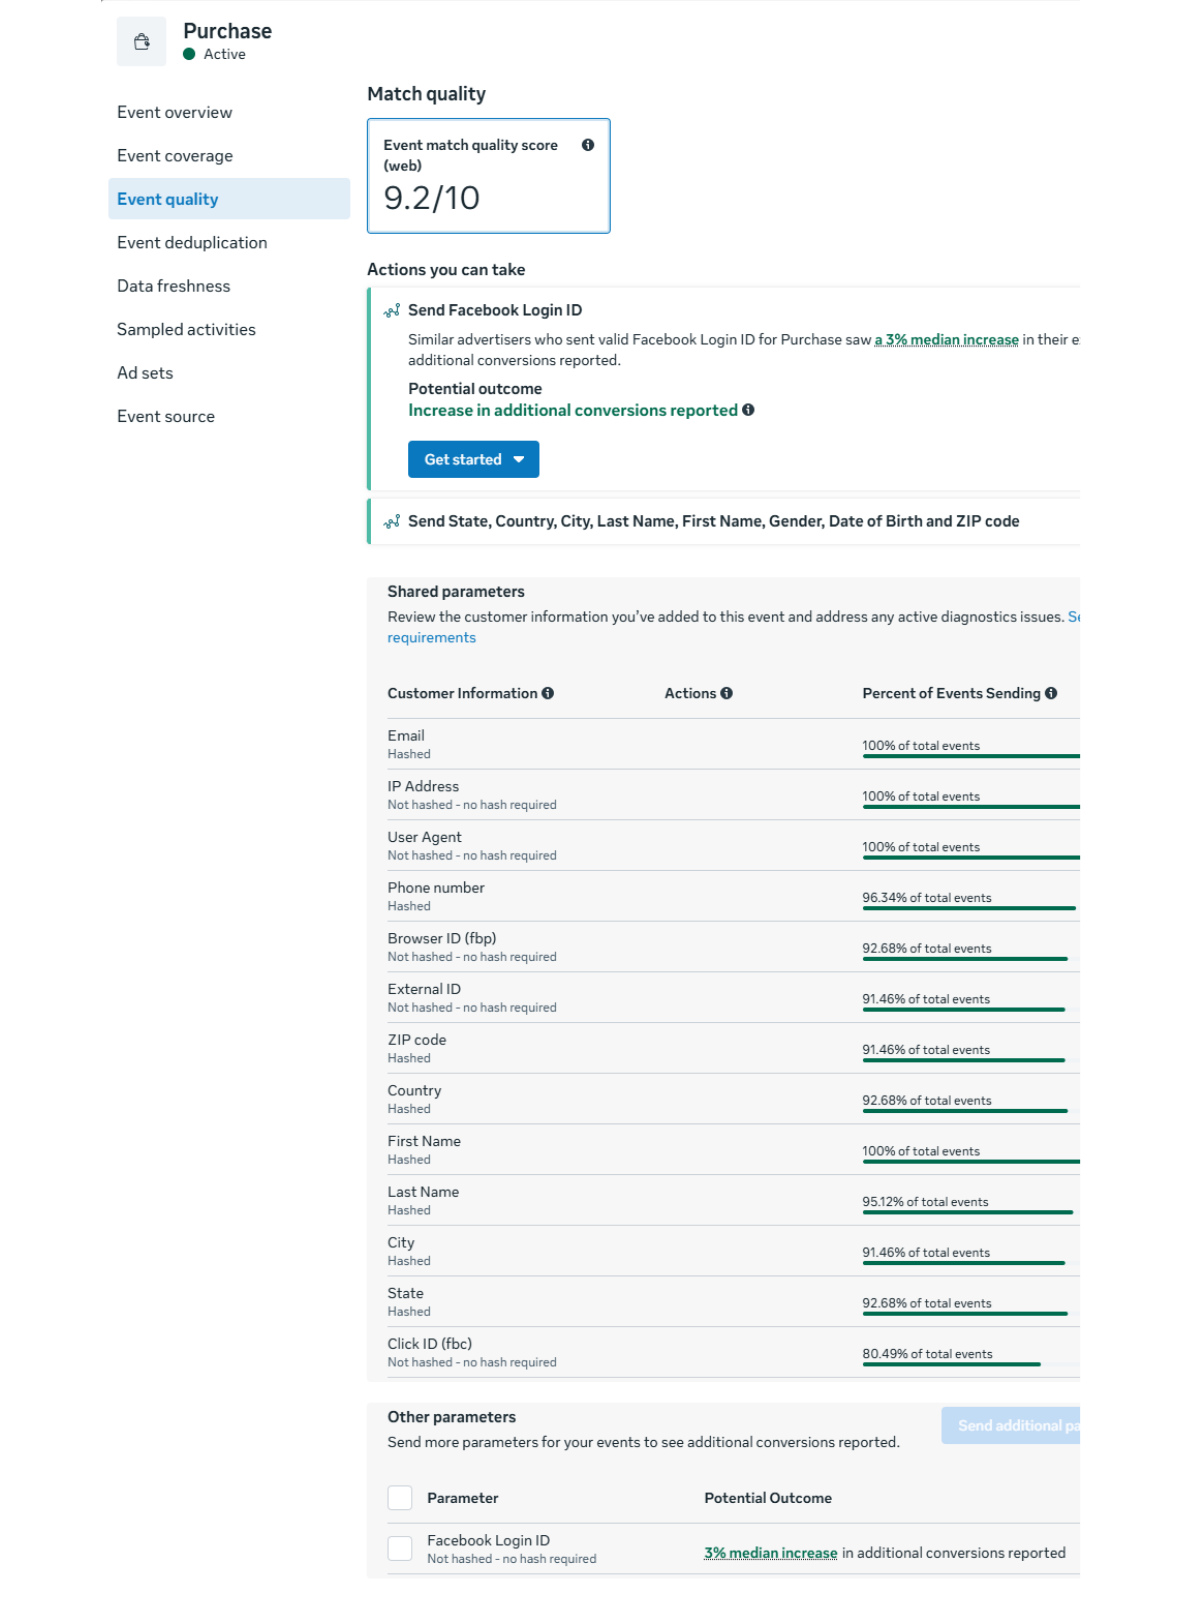Screen dimensions: 1200x1600
Task: Open info icon beside Event match quality score
Action: pos(588,145)
